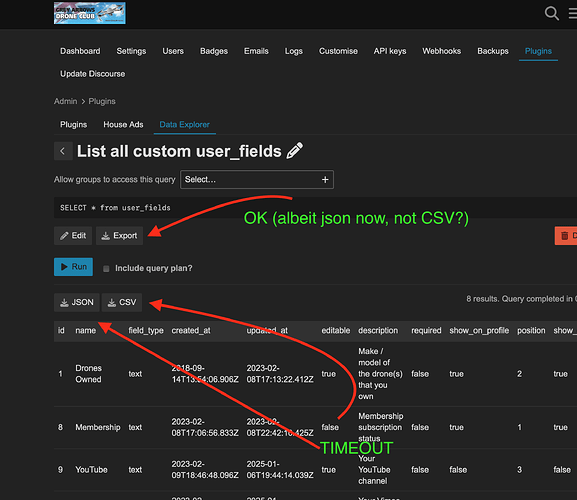Screen dimensions: 577x500
Task: Click the plus icon in groups selector
Action: [x=325, y=180]
